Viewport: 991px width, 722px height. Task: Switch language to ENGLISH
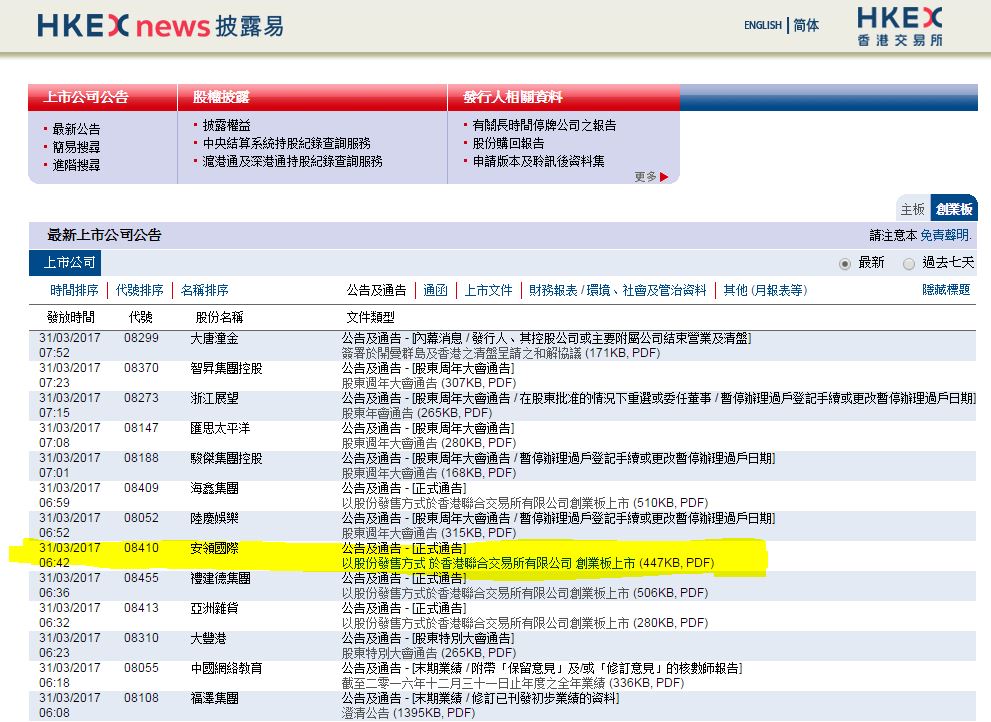pyautogui.click(x=763, y=25)
